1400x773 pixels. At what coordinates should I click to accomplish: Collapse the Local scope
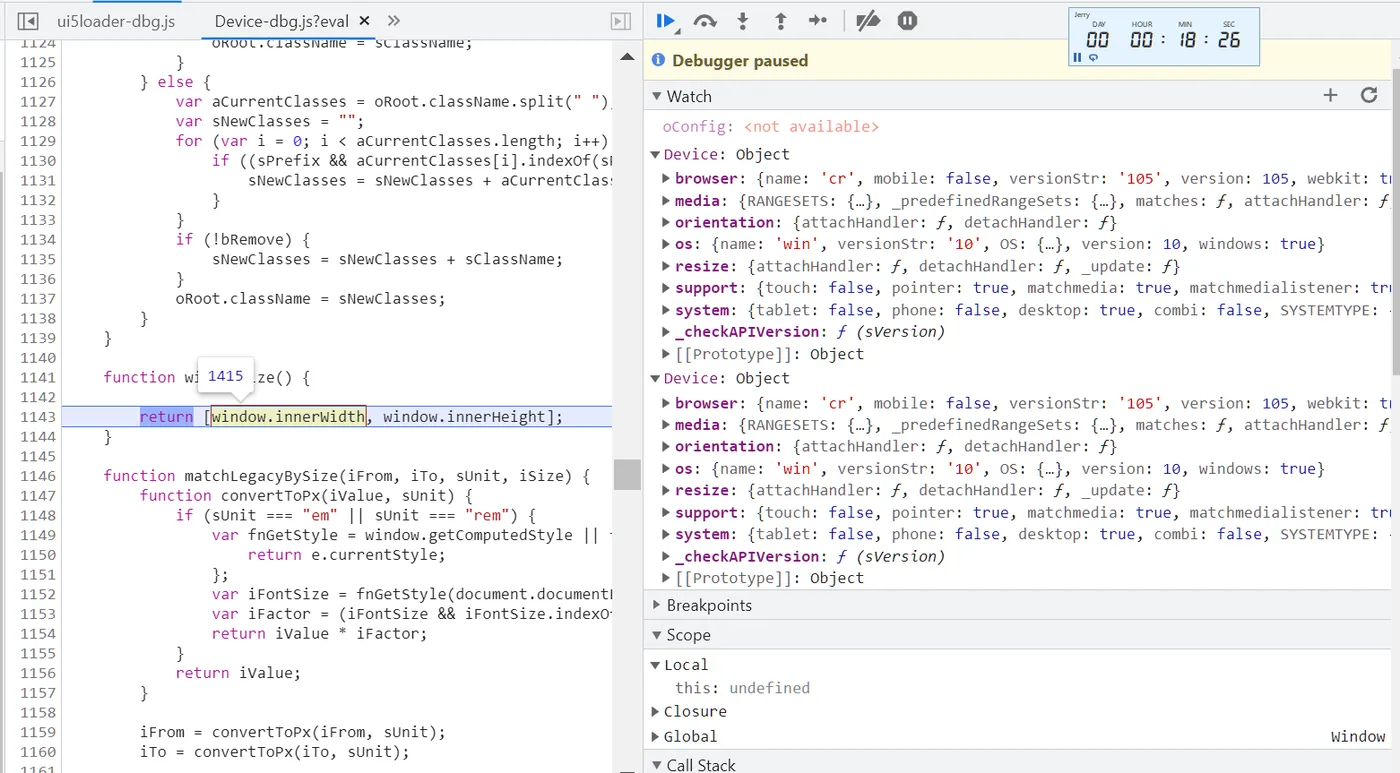coord(656,665)
